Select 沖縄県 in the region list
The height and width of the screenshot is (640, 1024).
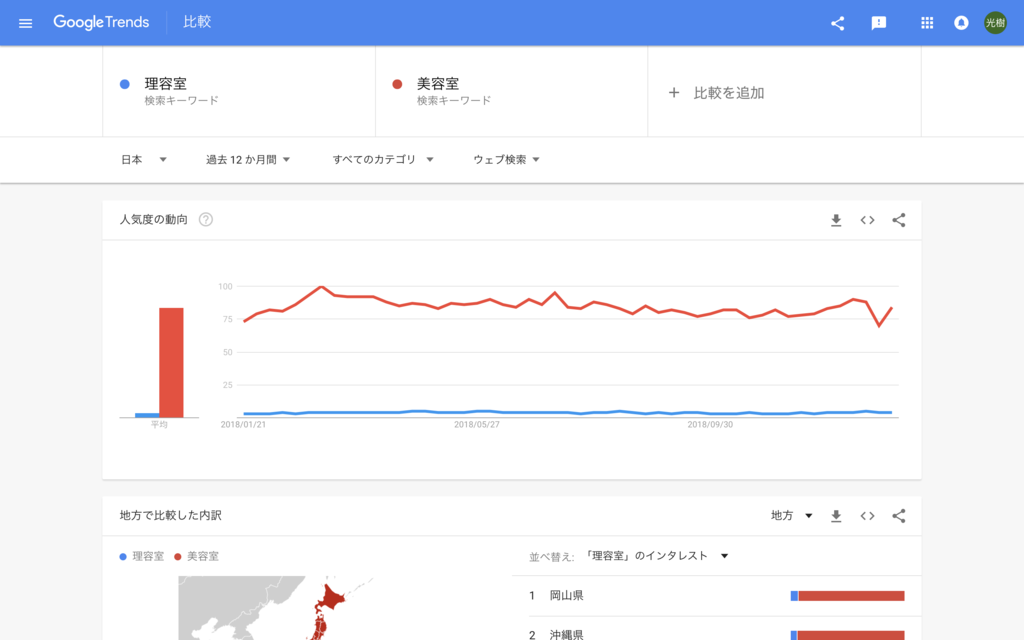[566, 633]
